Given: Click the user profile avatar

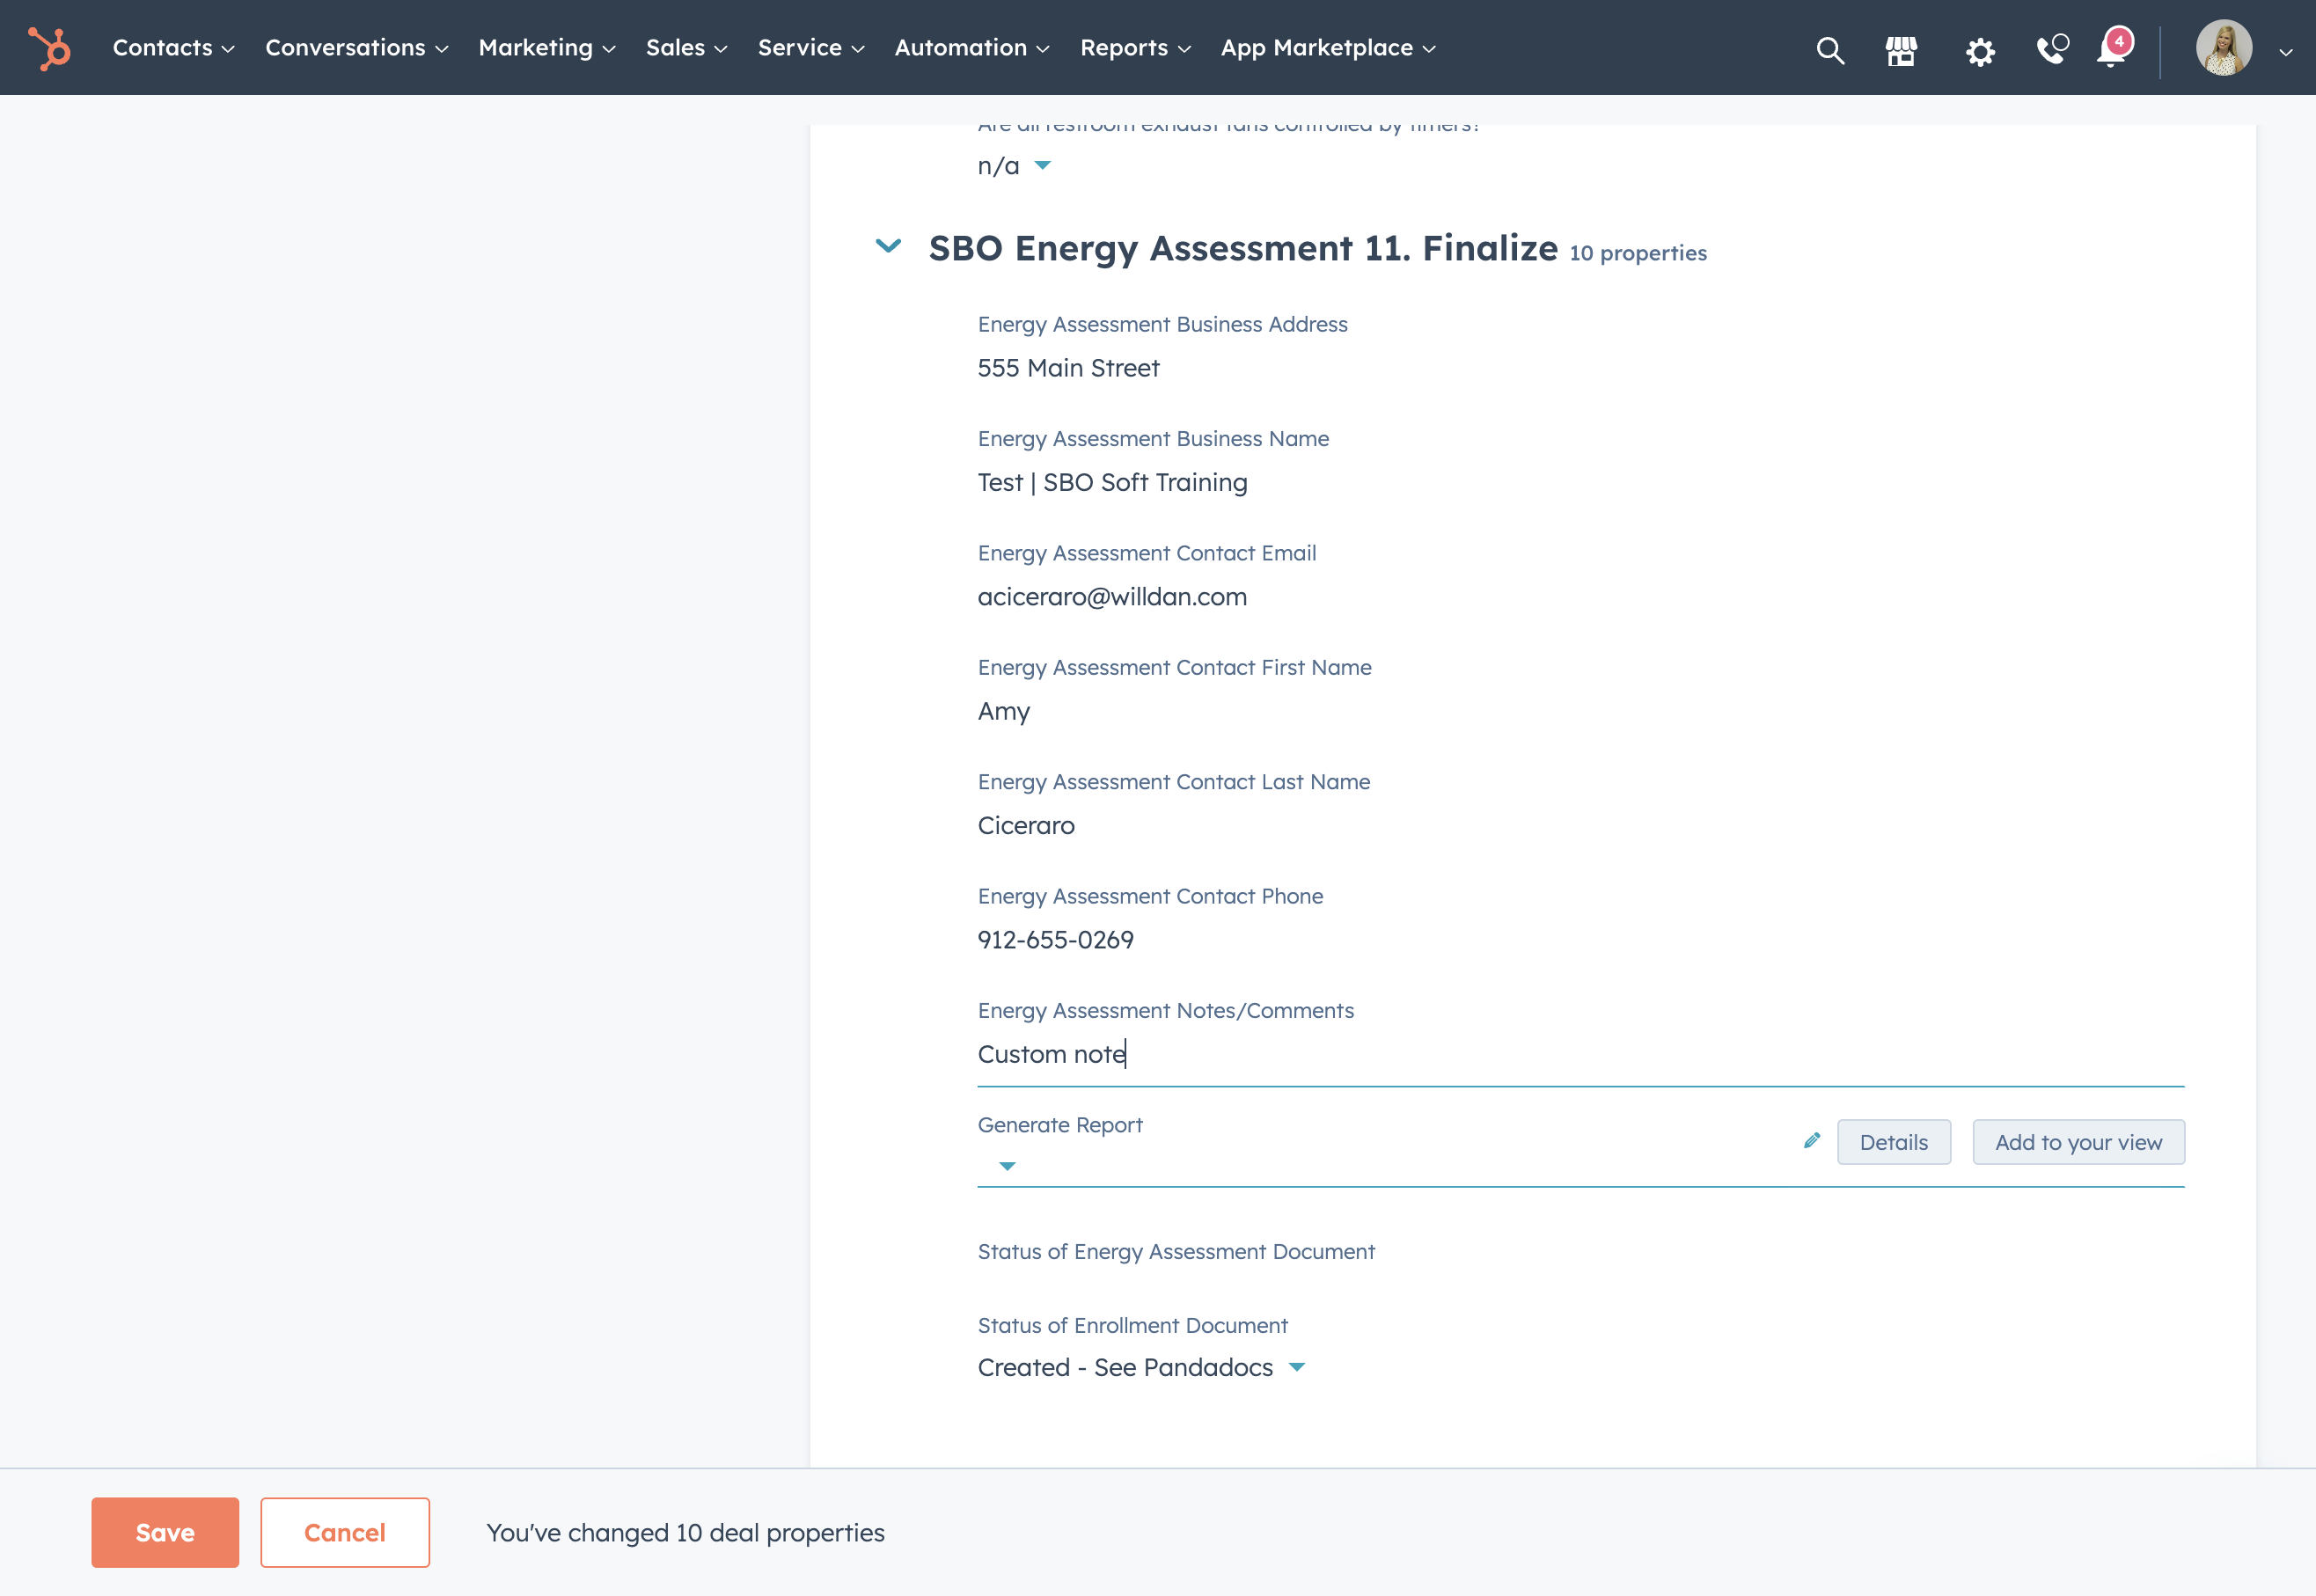Looking at the screenshot, I should point(2224,48).
